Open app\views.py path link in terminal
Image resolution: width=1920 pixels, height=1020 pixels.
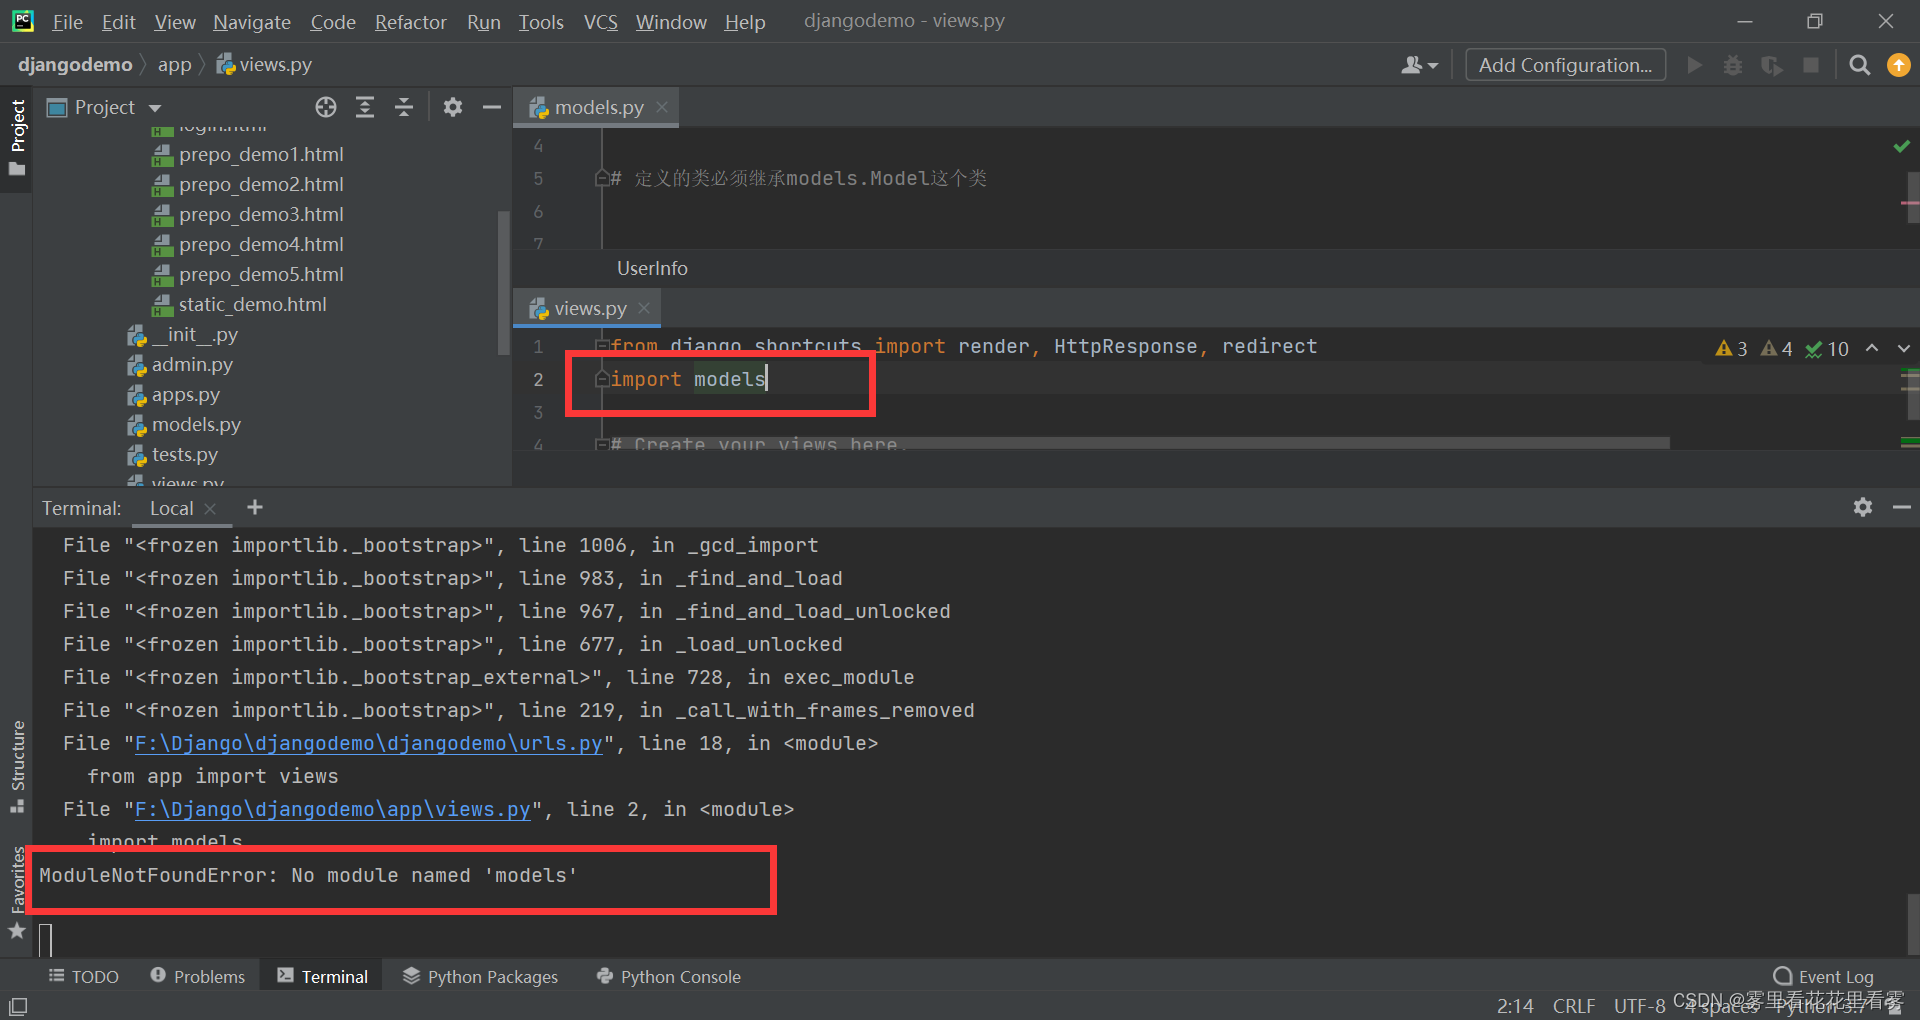[x=332, y=809]
